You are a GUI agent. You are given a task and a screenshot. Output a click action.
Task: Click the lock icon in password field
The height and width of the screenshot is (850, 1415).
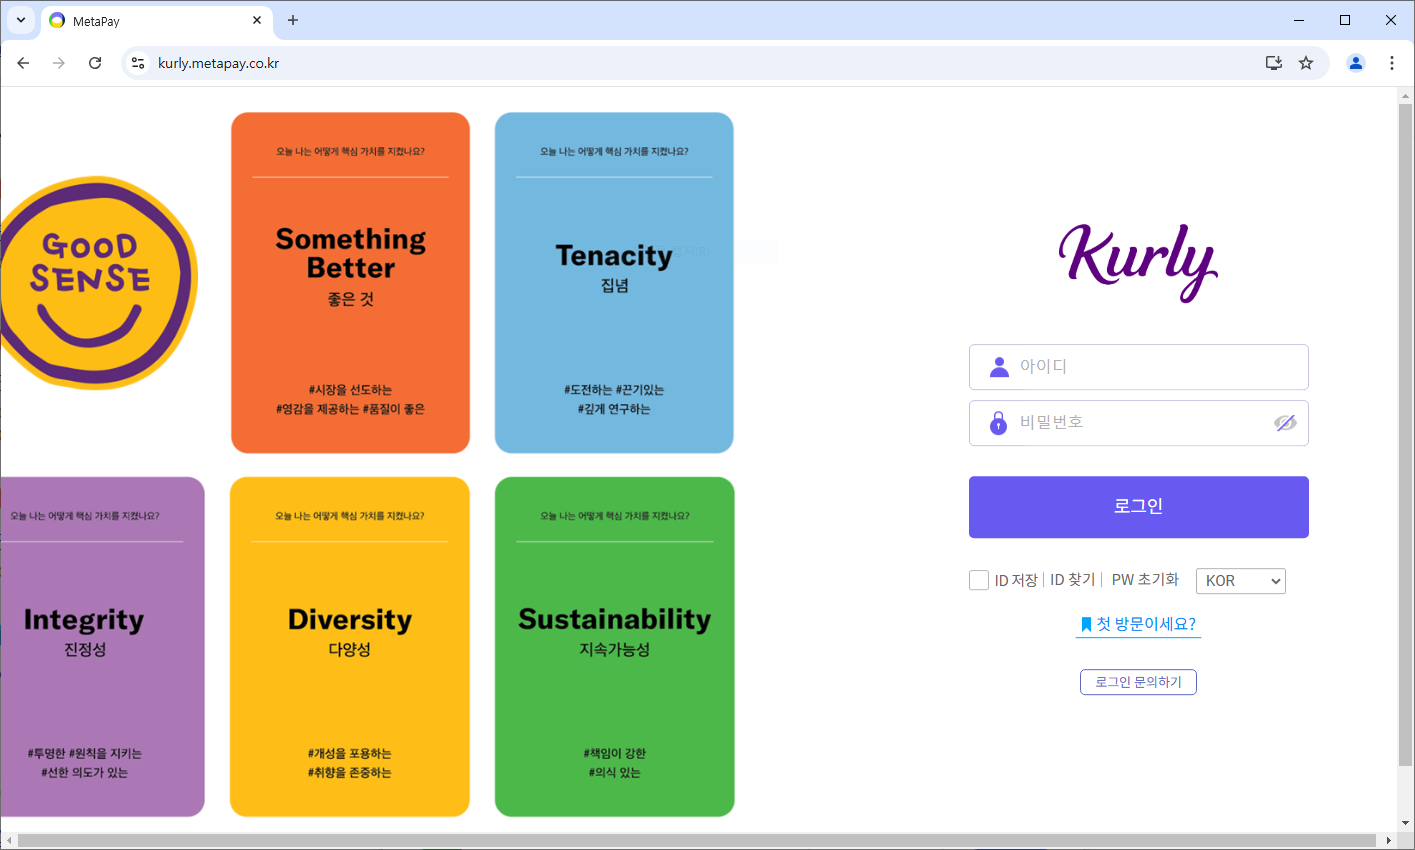(x=998, y=423)
